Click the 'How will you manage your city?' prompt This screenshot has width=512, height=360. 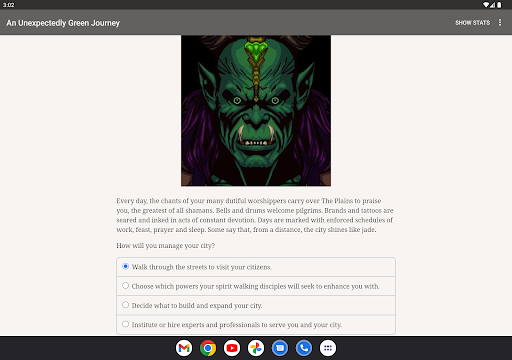(166, 246)
